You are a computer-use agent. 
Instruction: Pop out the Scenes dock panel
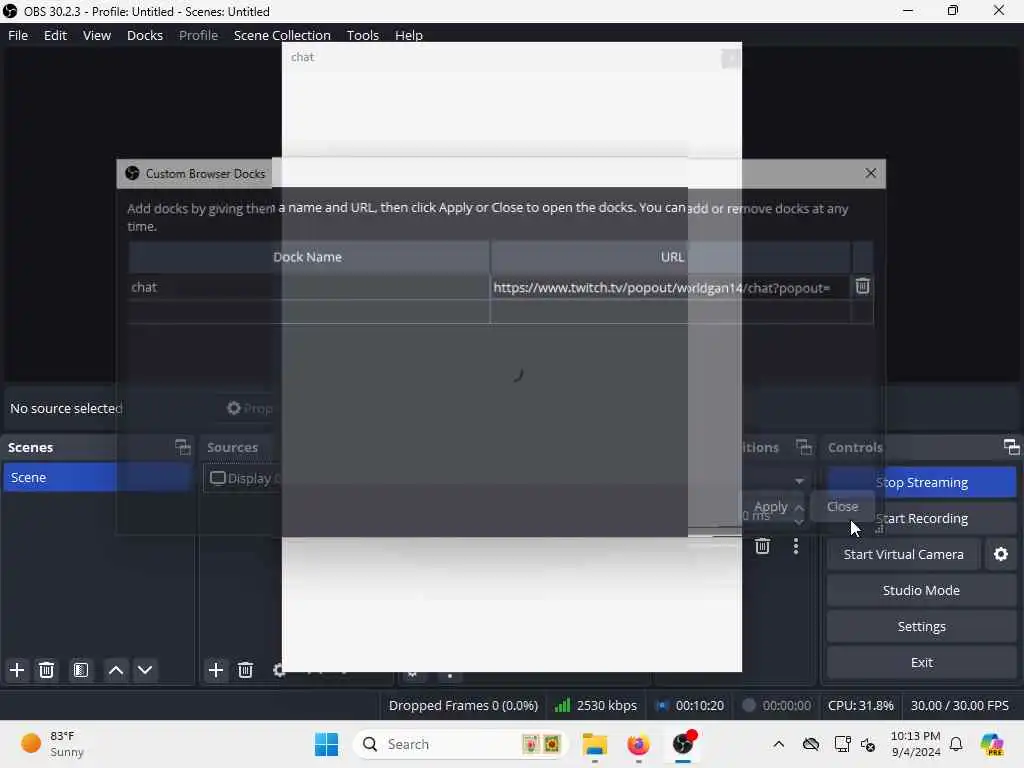pos(183,447)
